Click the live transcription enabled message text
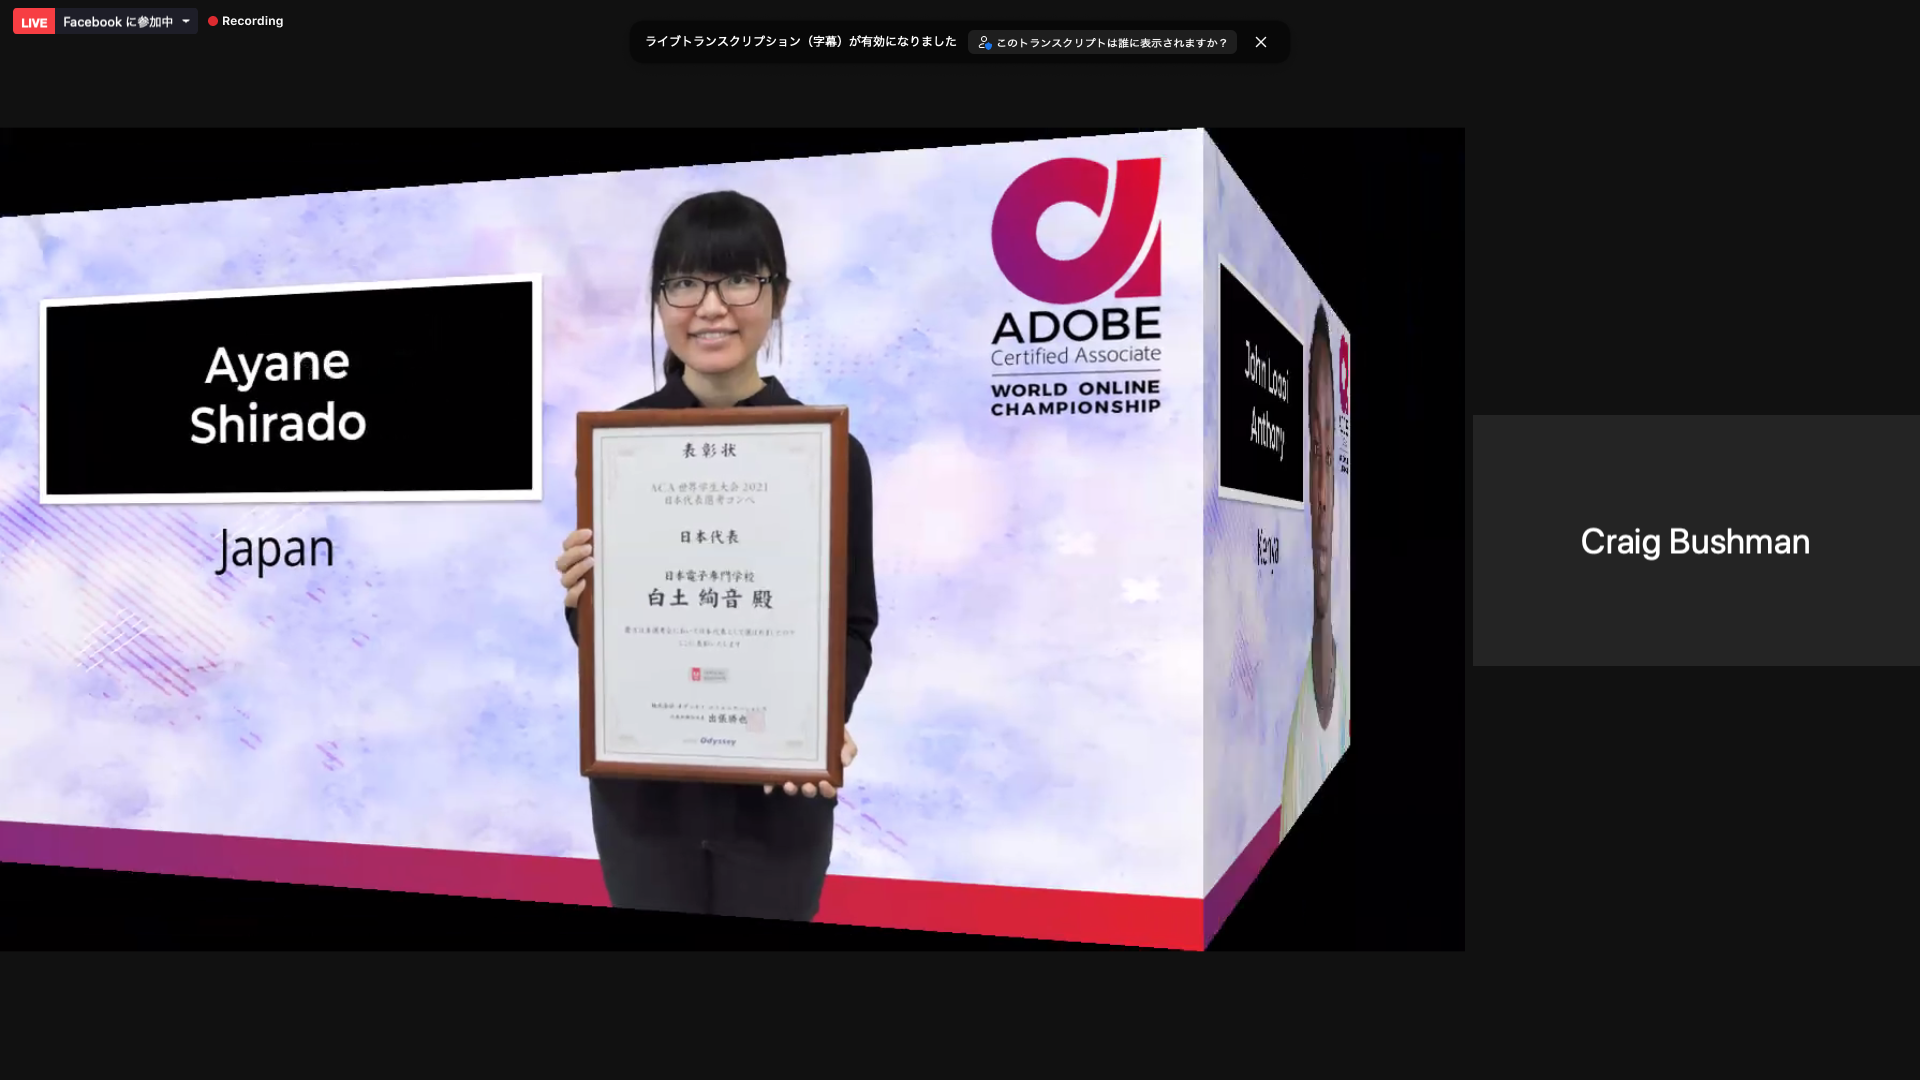 coord(800,42)
